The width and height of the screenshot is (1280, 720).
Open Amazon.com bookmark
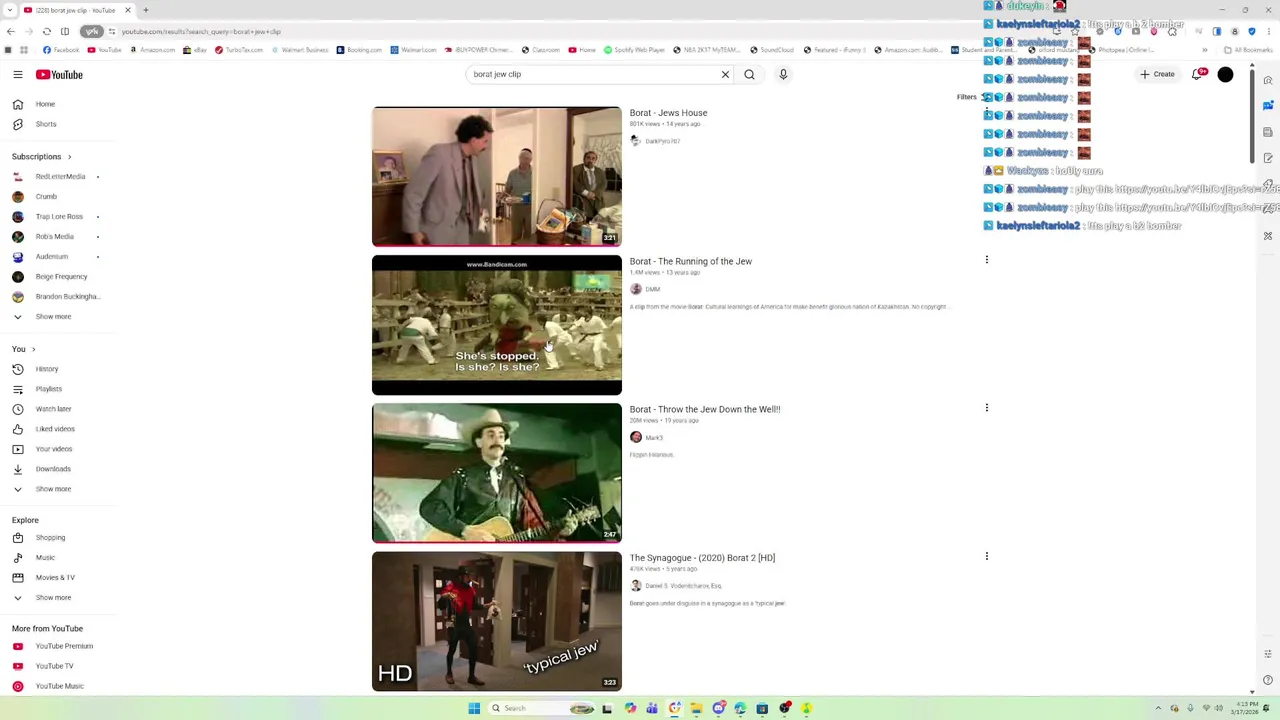152,50
